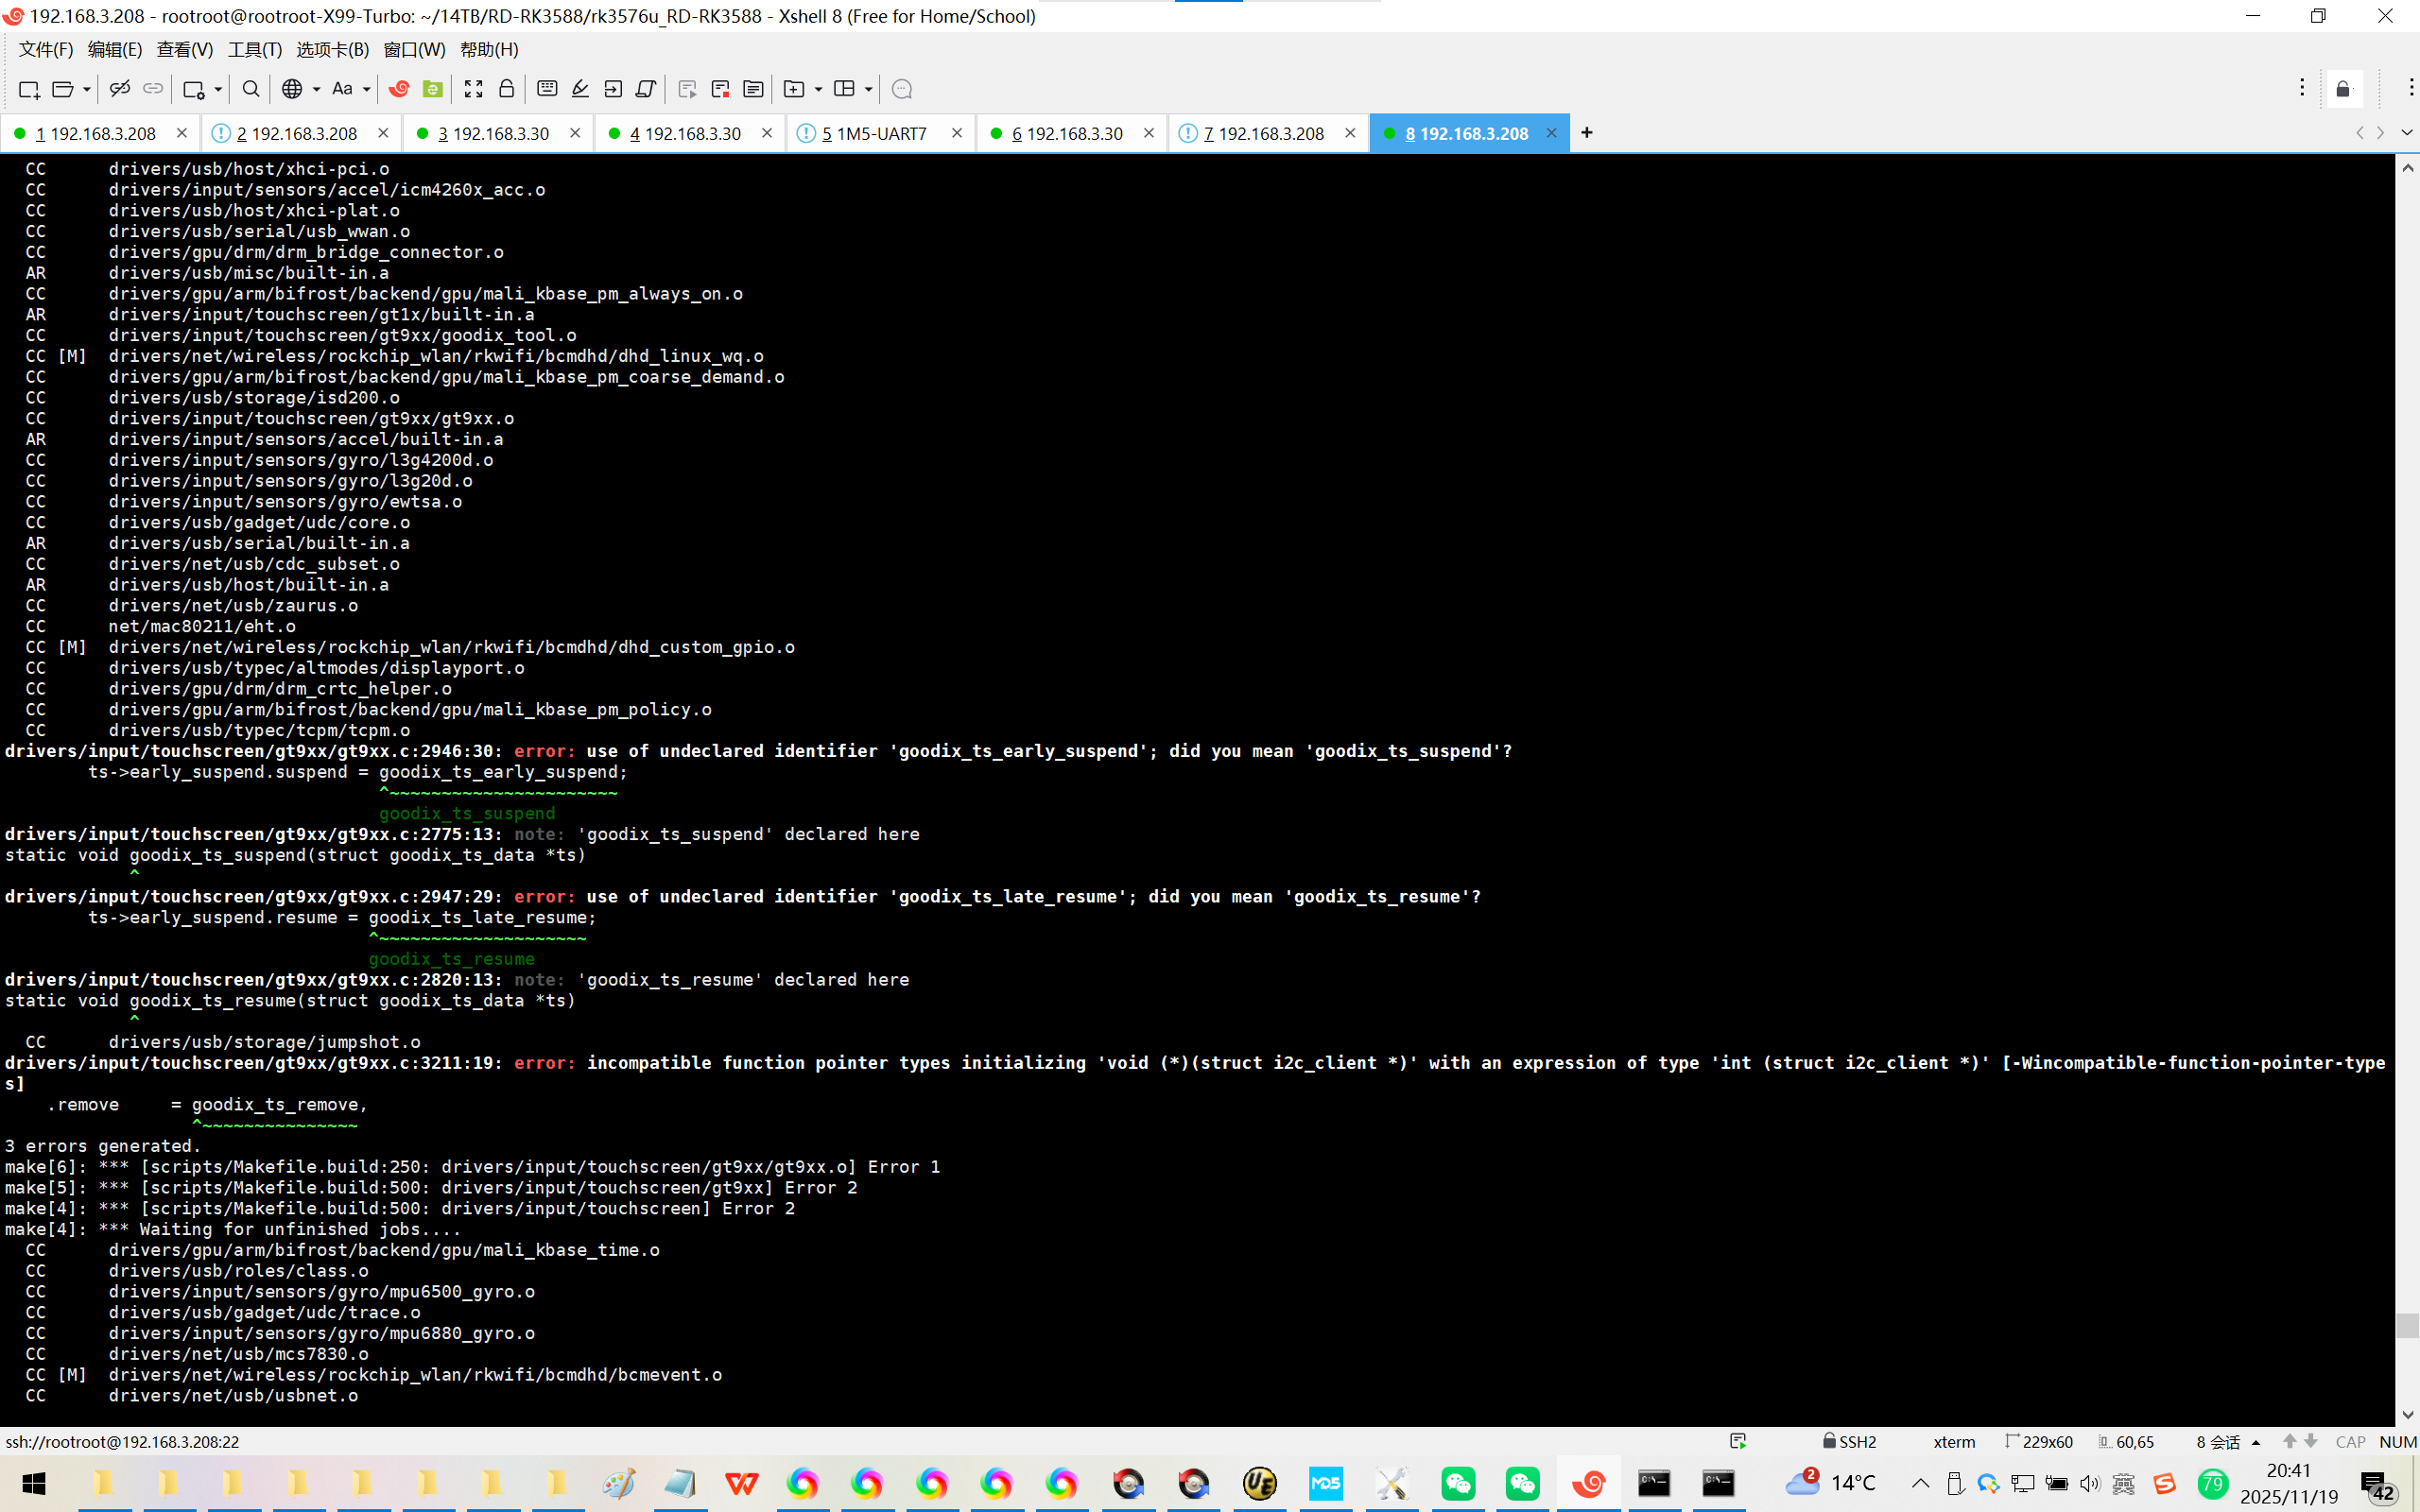The image size is (2420, 1512).
Task: Launch Xftp green folder icon
Action: (432, 89)
